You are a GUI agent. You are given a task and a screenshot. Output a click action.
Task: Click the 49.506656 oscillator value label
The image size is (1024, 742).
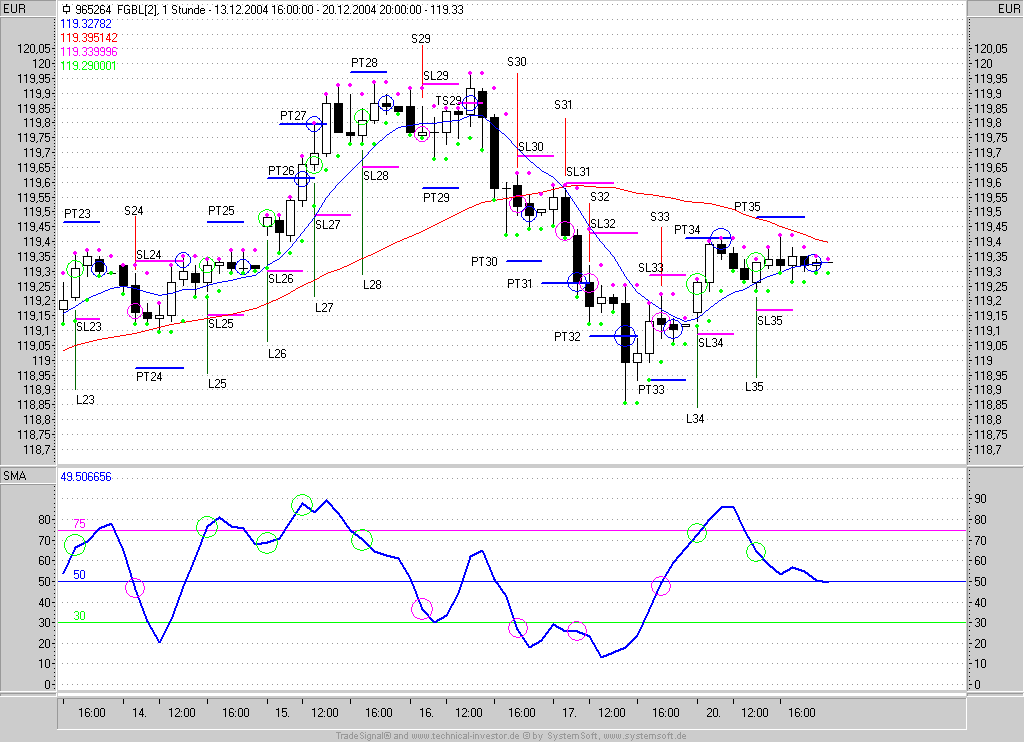pyautogui.click(x=86, y=477)
